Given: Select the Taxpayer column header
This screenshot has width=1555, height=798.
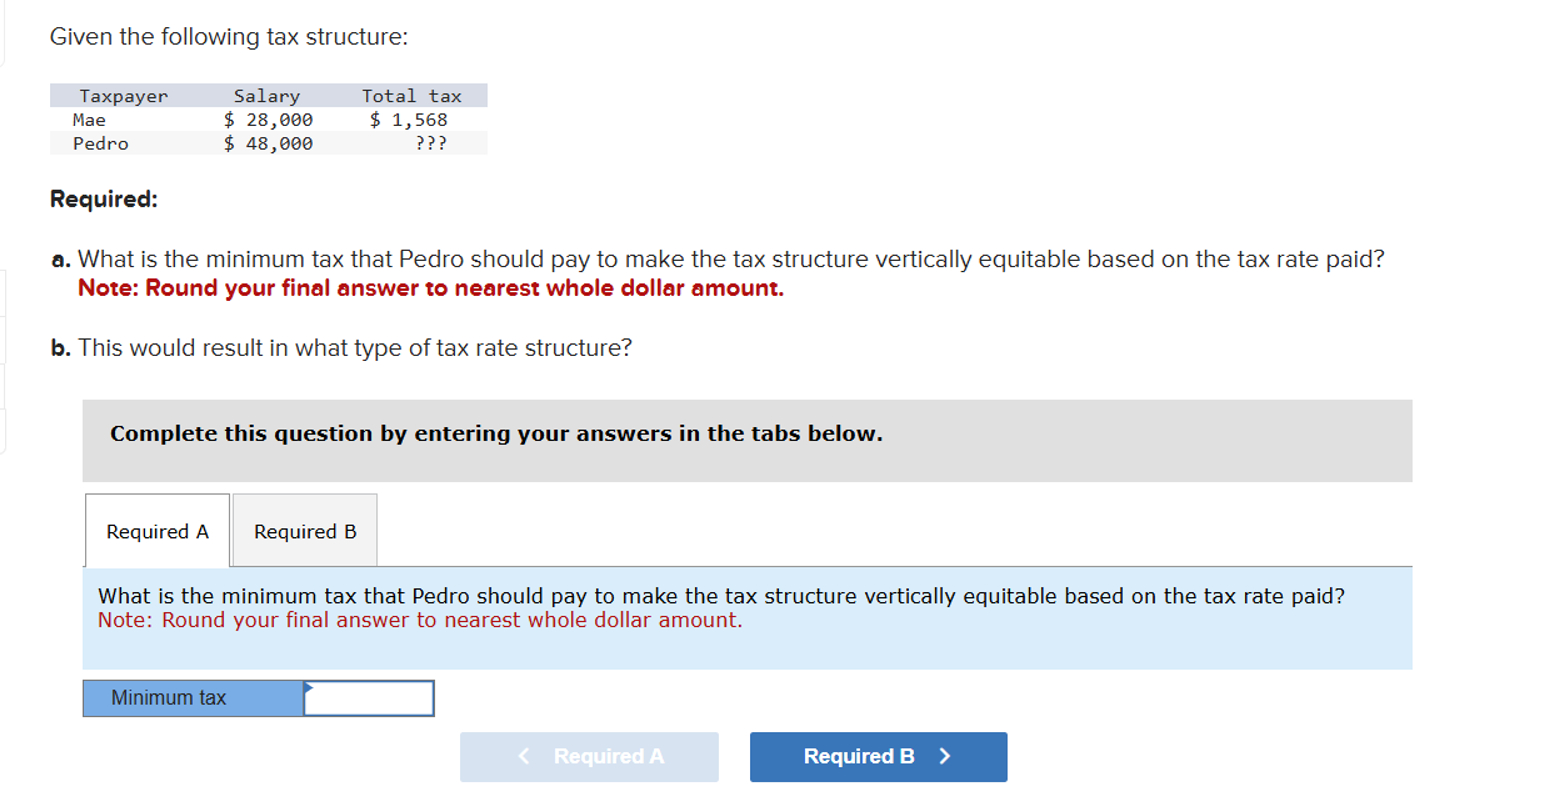Looking at the screenshot, I should point(123,96).
